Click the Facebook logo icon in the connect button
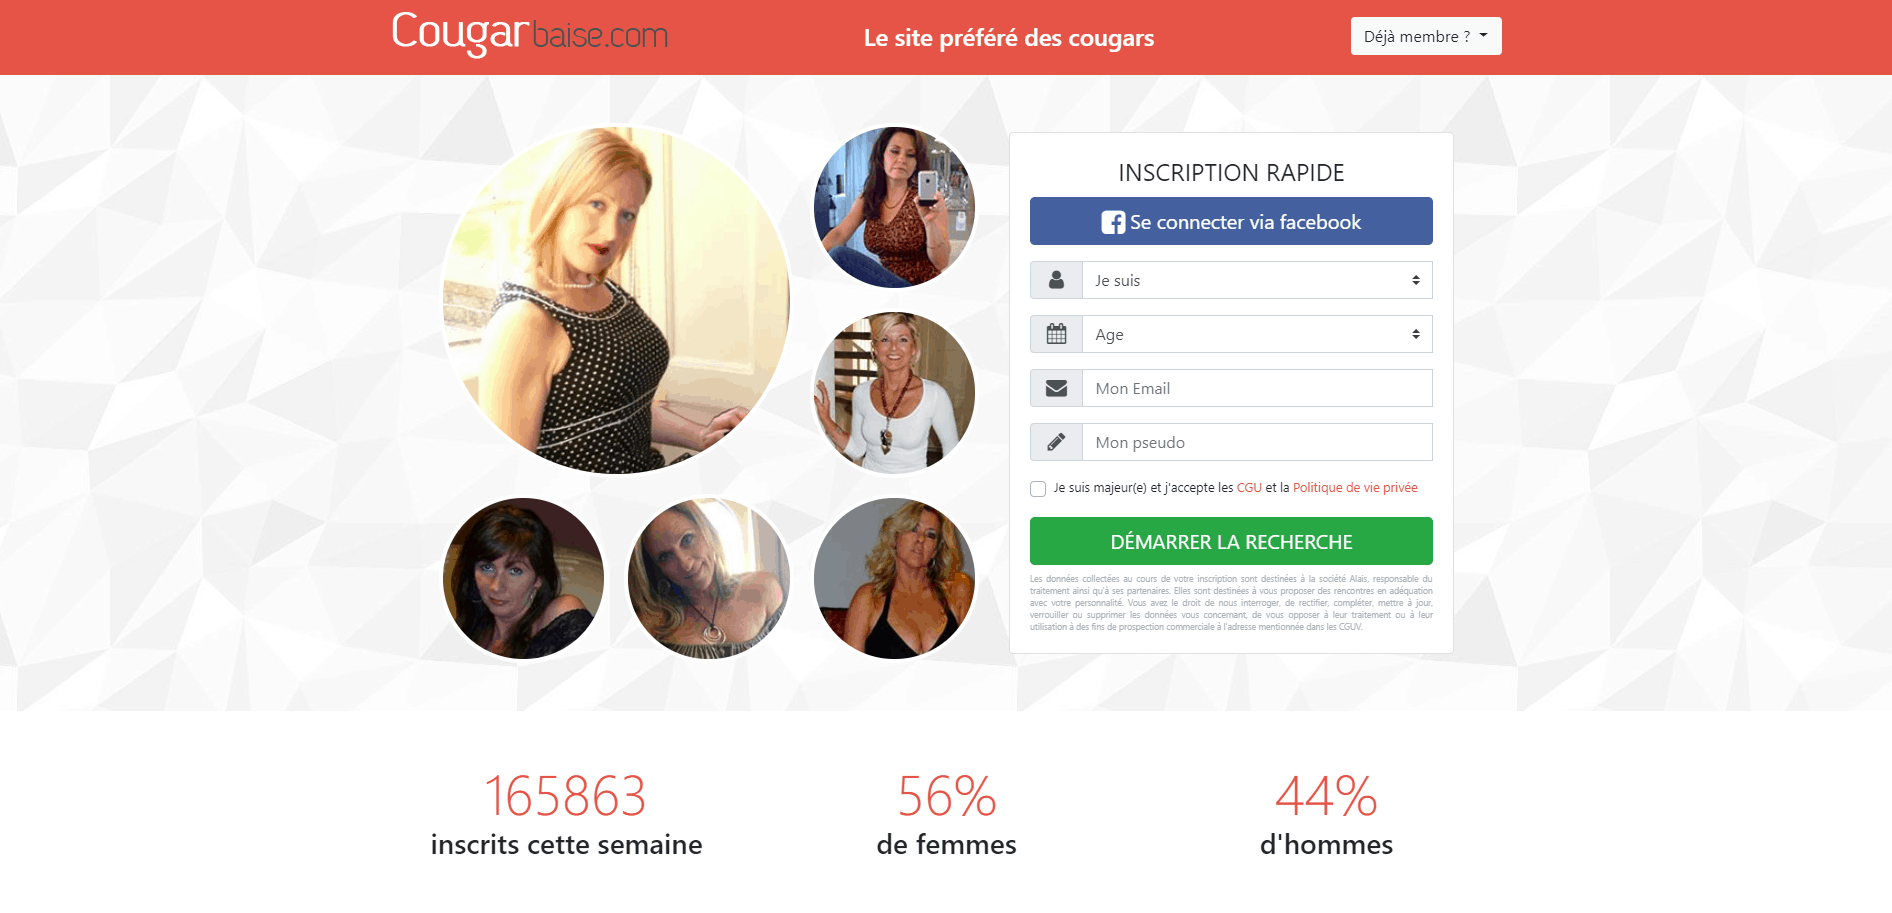1892x913 pixels. [1113, 222]
